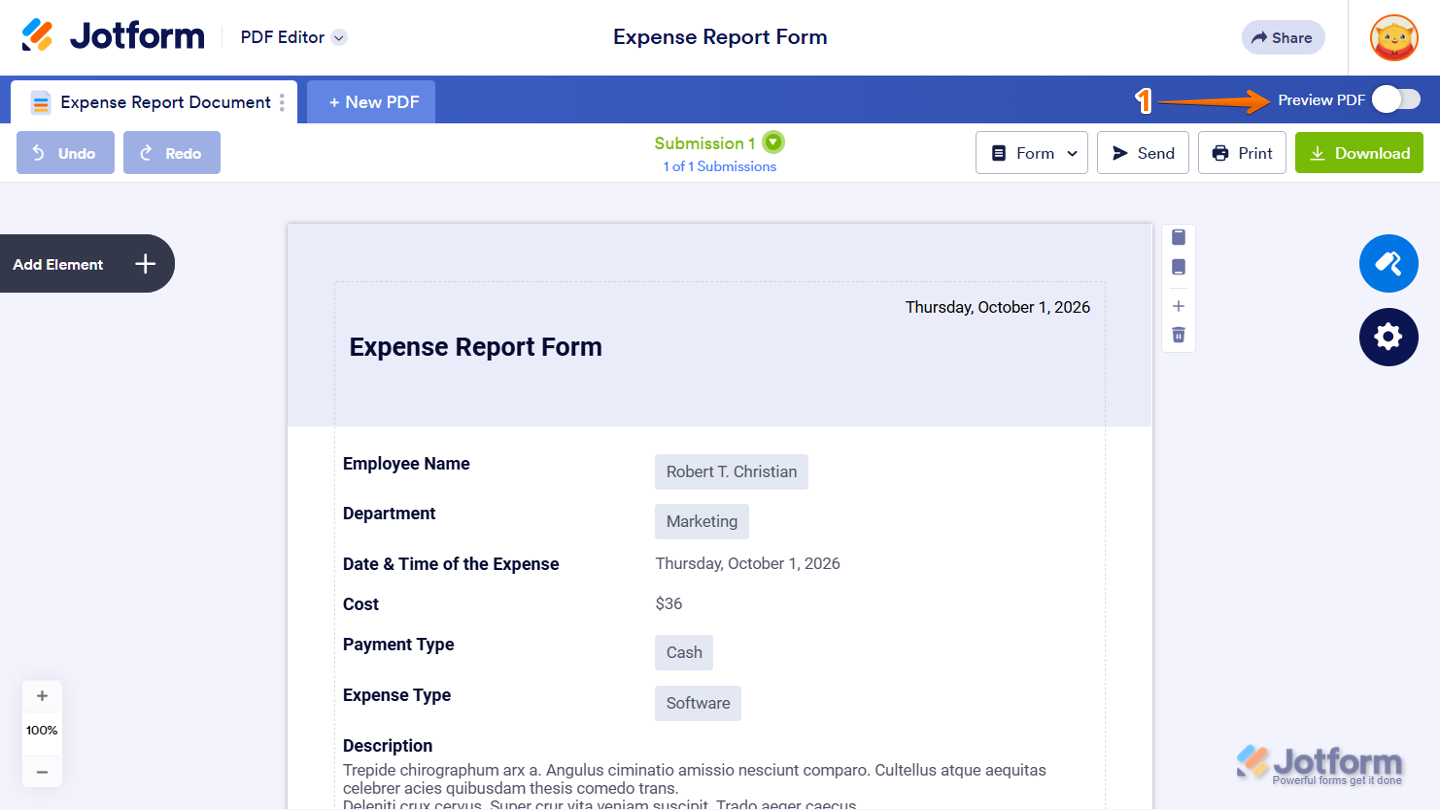This screenshot has width=1440, height=810.
Task: Select the second page layout icon
Action: pos(1178,267)
